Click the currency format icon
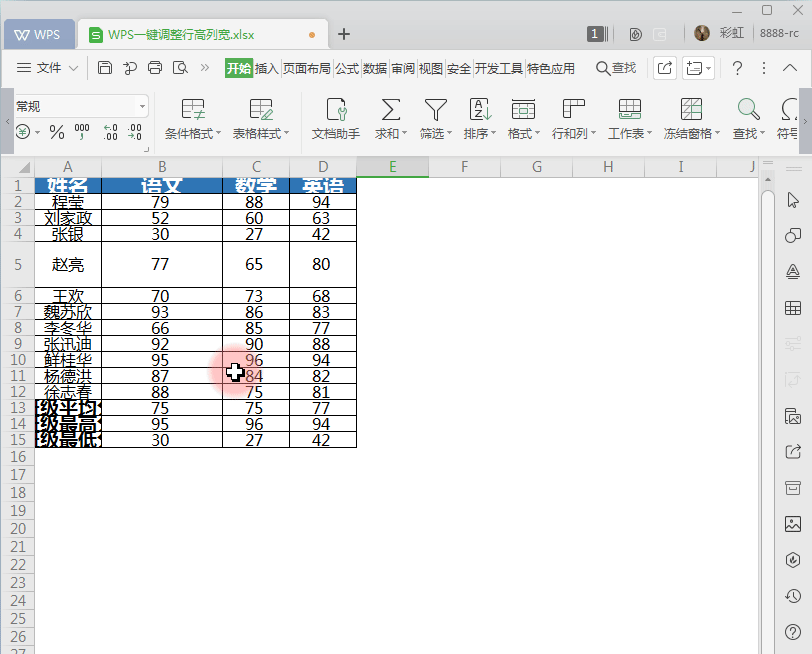Viewport: 812px width, 654px height. [x=23, y=132]
